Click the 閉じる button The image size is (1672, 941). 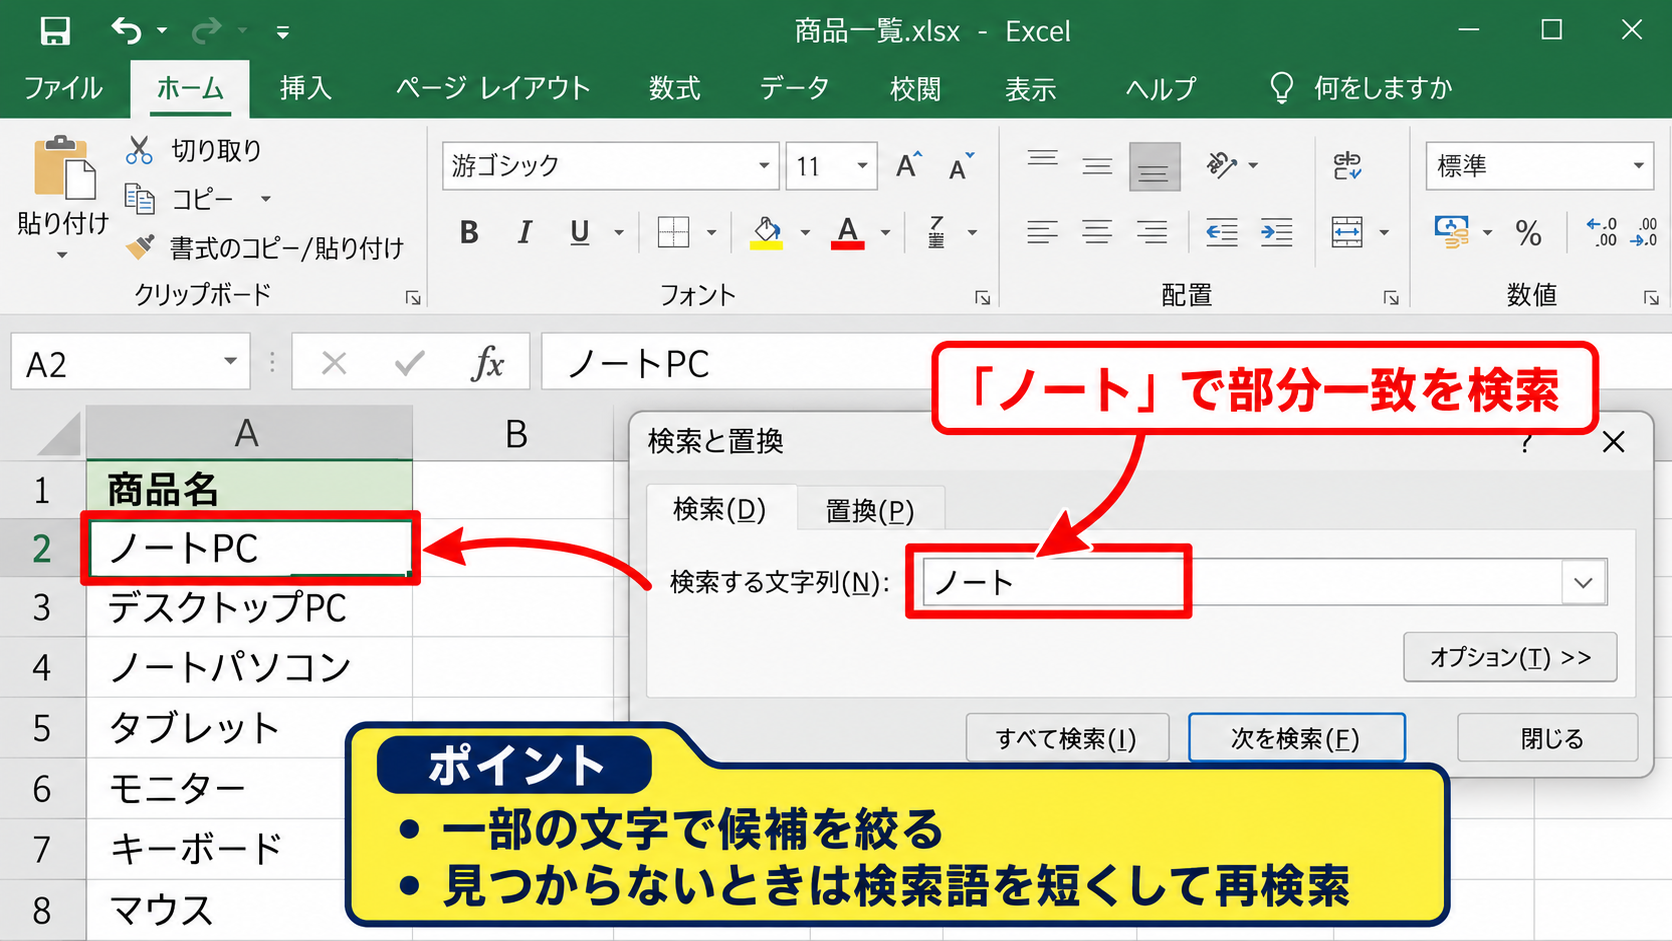[x=1548, y=738]
